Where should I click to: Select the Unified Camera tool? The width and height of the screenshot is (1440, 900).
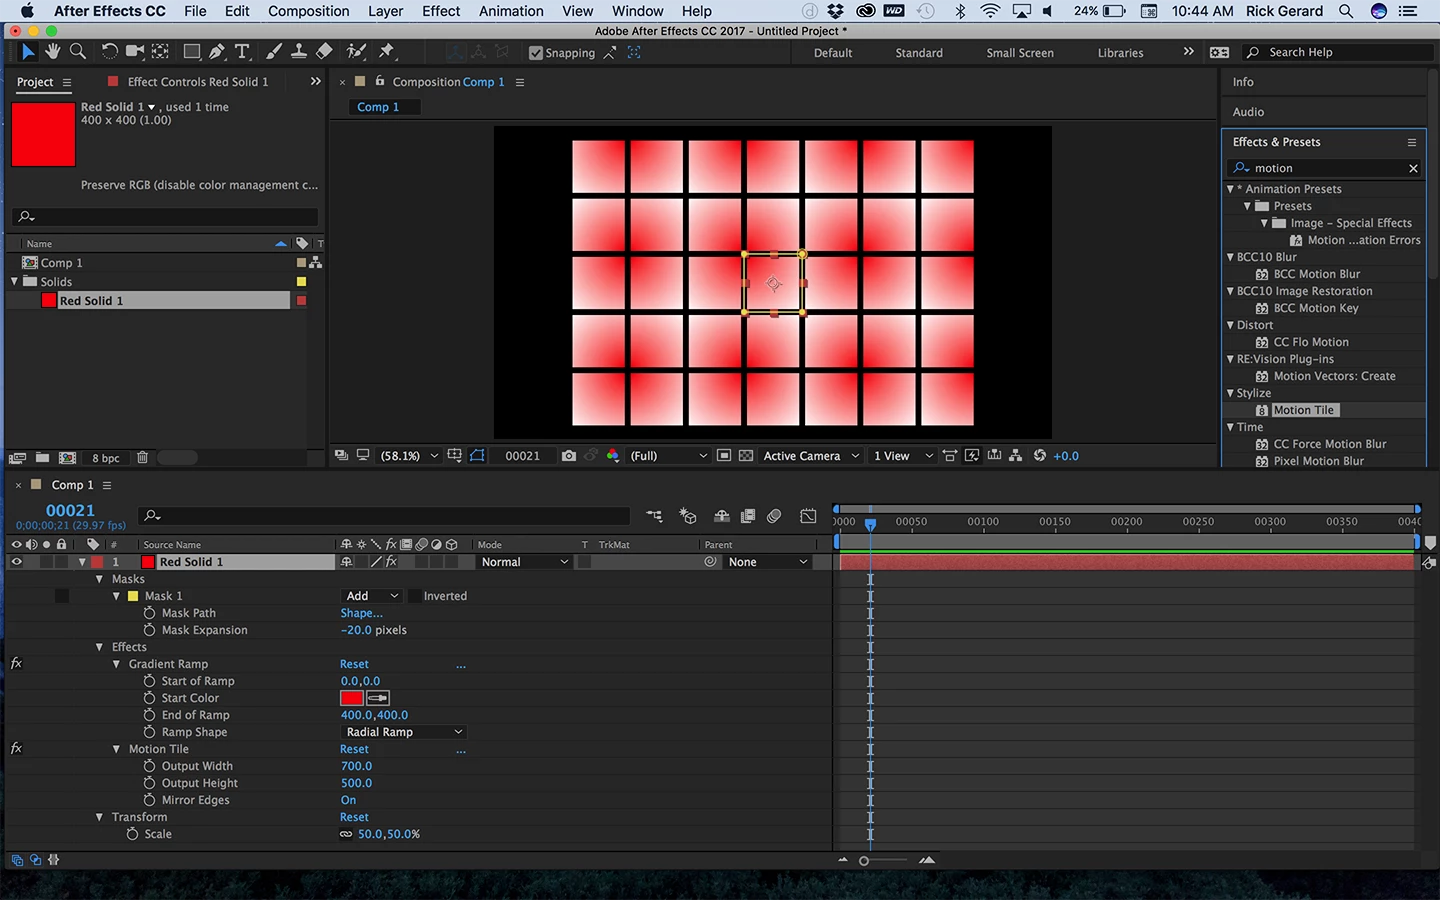click(x=134, y=51)
